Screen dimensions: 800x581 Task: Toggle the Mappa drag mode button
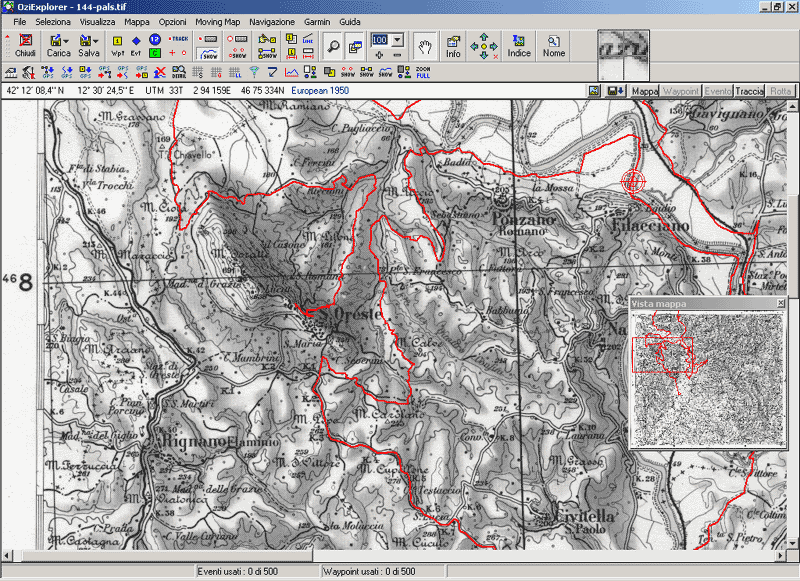pyautogui.click(x=645, y=91)
